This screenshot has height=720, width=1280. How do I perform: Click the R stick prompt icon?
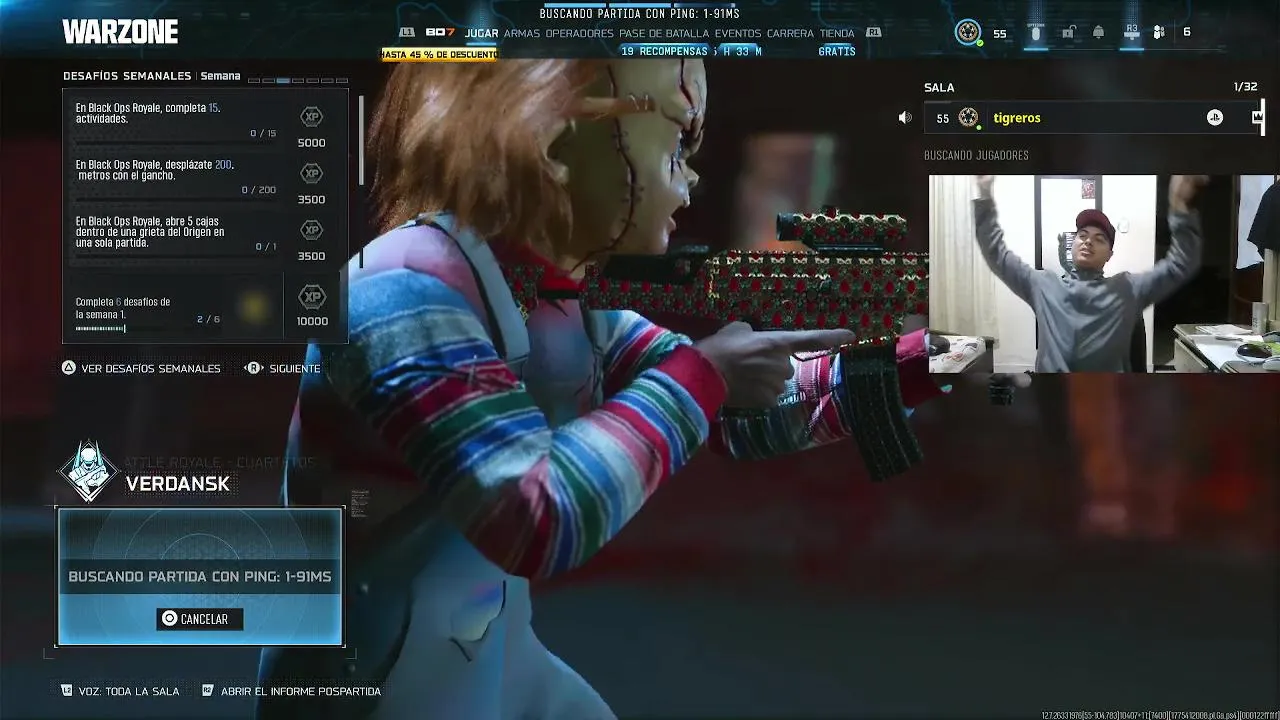pos(253,368)
